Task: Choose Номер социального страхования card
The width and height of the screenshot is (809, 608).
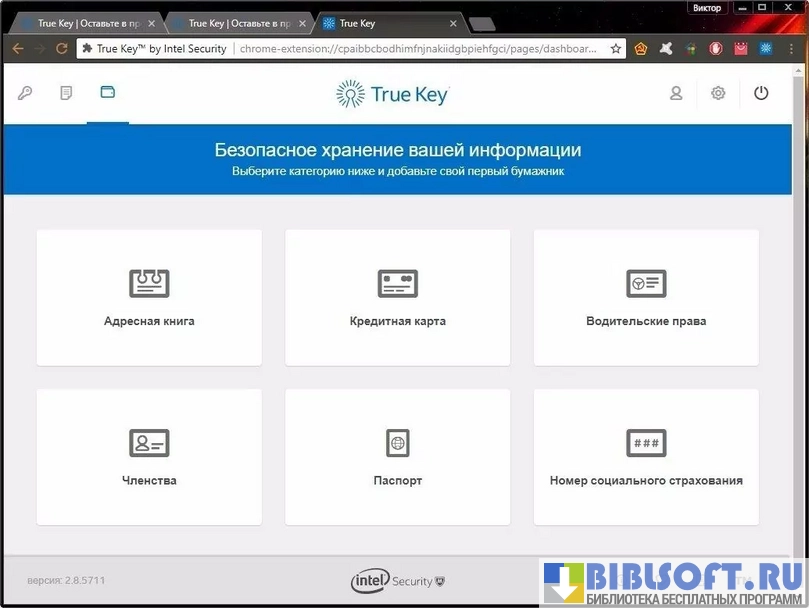Action: coord(646,456)
